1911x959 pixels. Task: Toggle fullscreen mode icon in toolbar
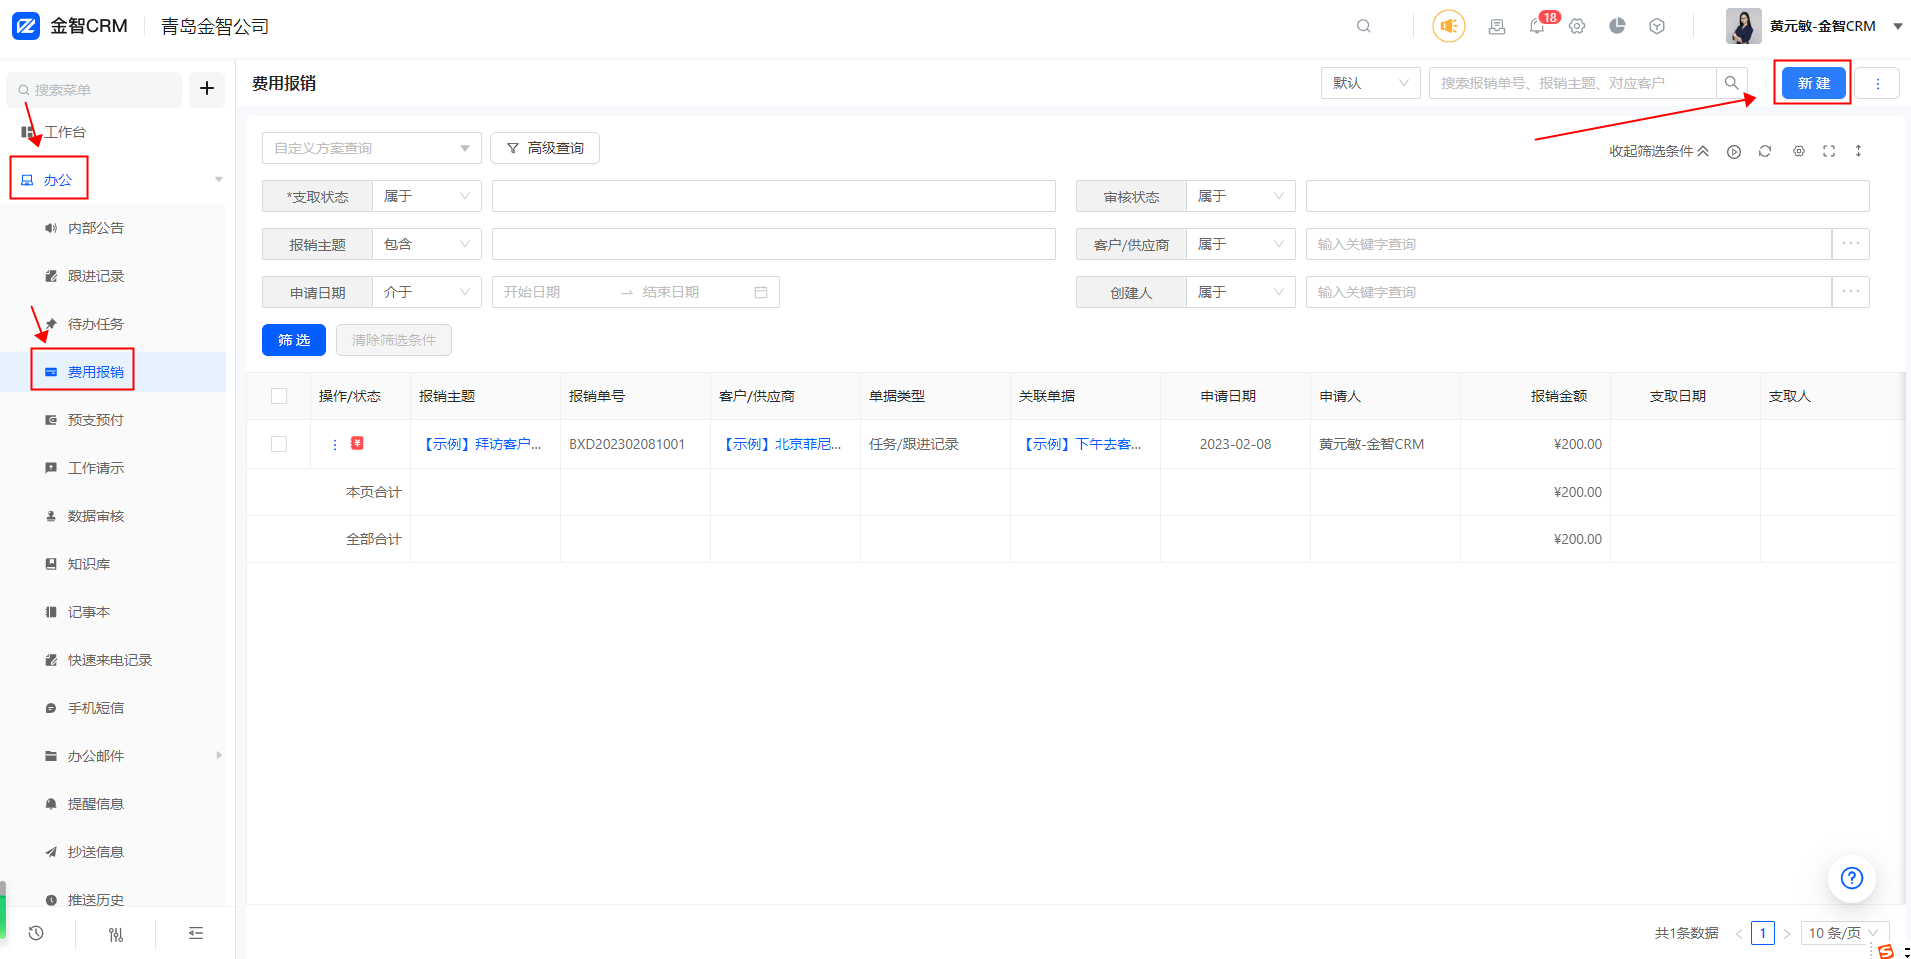[x=1829, y=151]
